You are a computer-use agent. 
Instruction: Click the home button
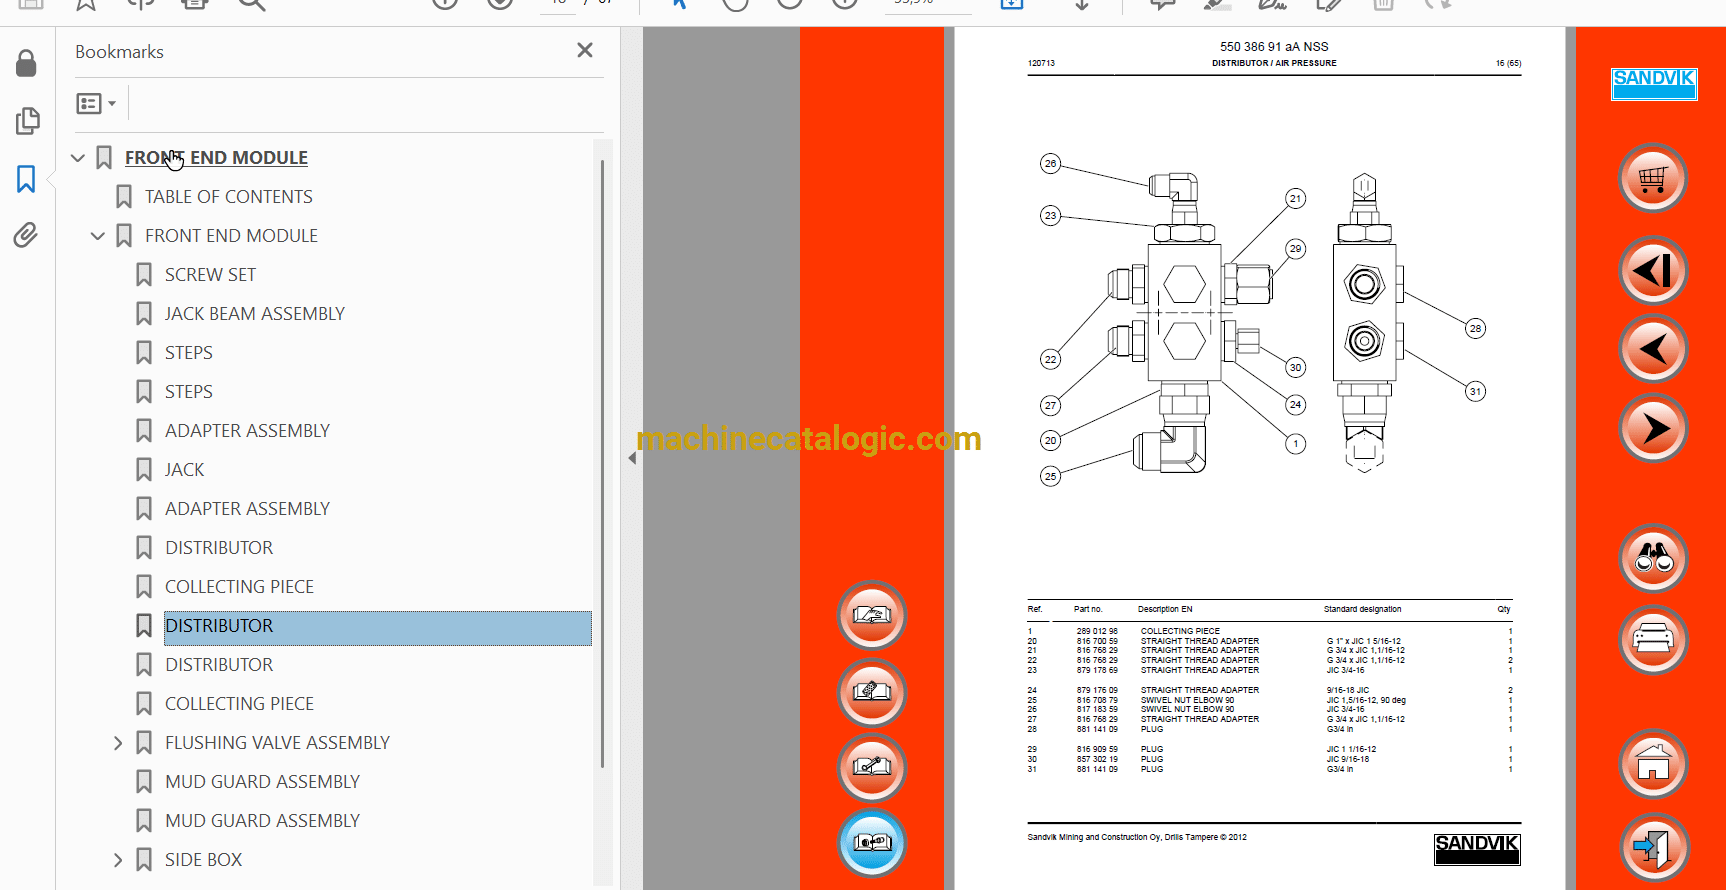click(1653, 764)
